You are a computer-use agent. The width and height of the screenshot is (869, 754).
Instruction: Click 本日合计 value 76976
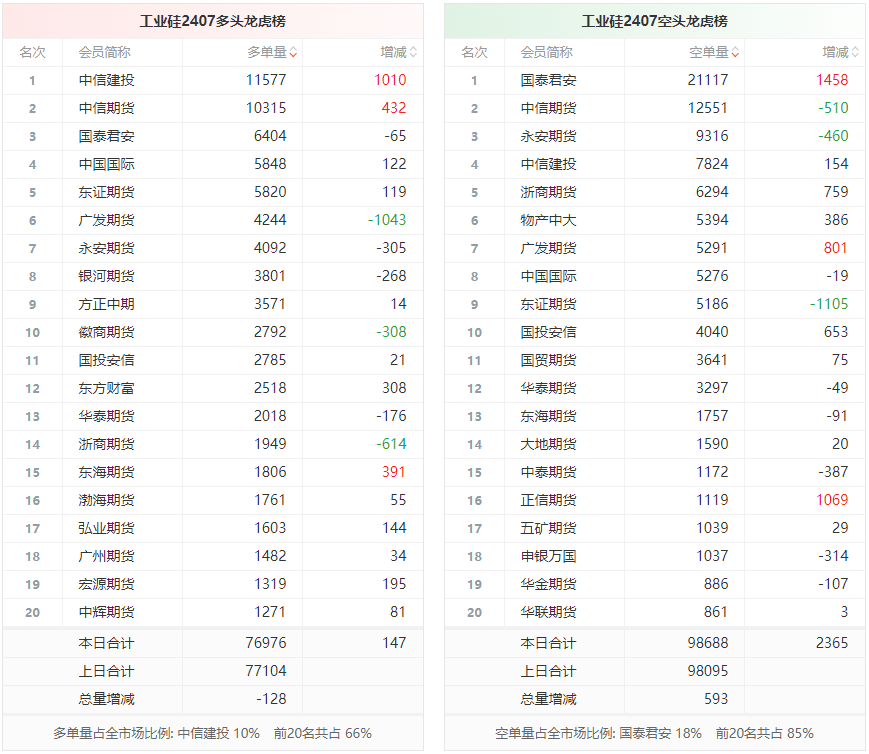point(266,643)
